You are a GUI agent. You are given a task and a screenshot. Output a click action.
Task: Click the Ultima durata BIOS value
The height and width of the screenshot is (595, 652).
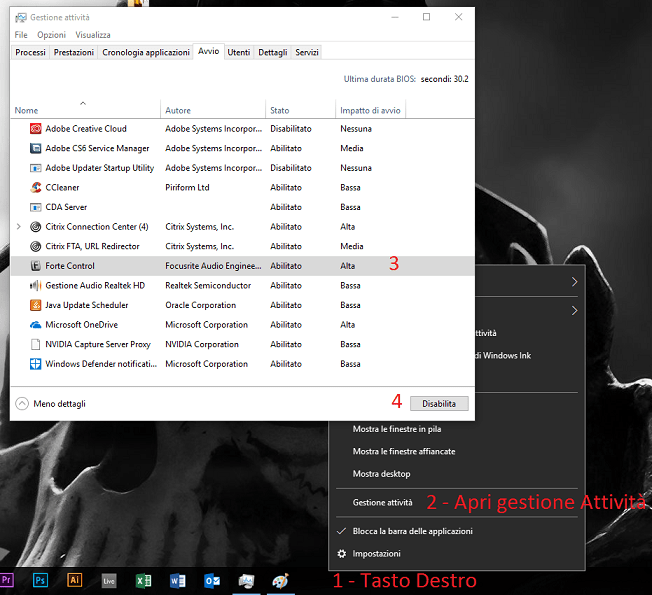coord(445,79)
